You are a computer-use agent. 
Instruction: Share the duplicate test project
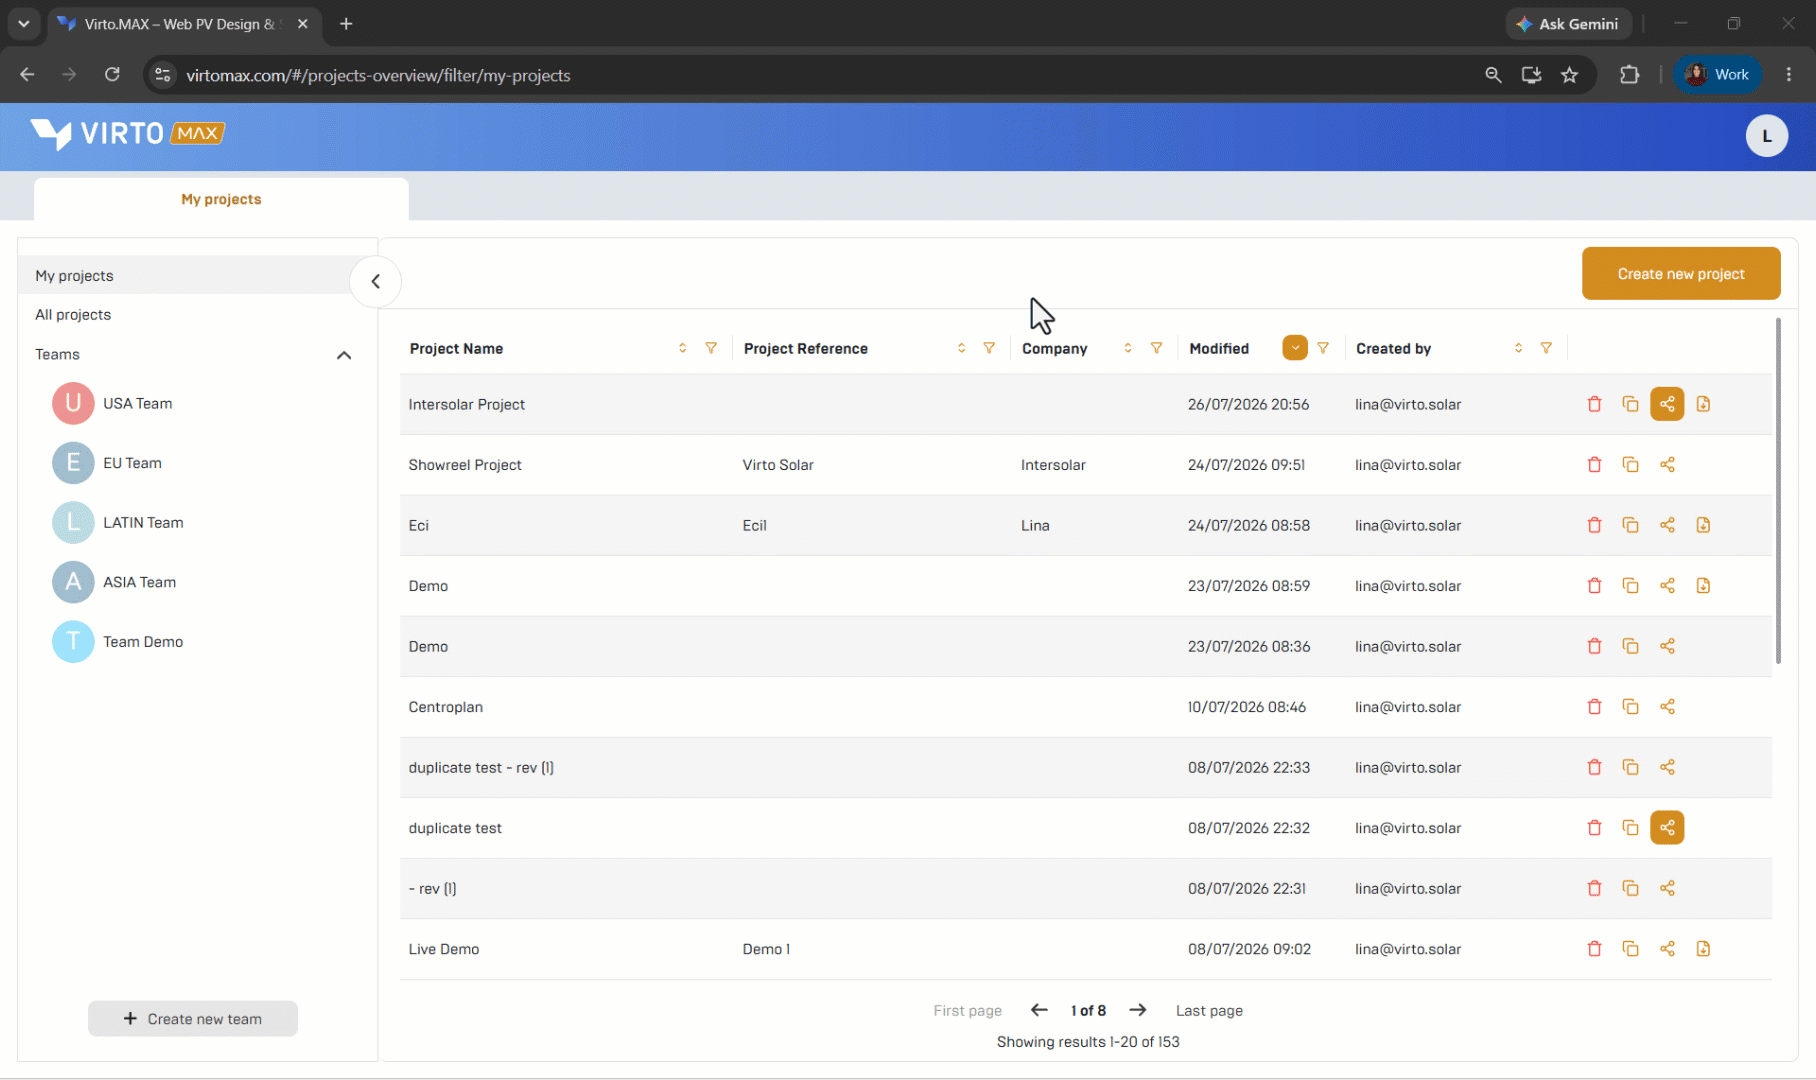1667,828
